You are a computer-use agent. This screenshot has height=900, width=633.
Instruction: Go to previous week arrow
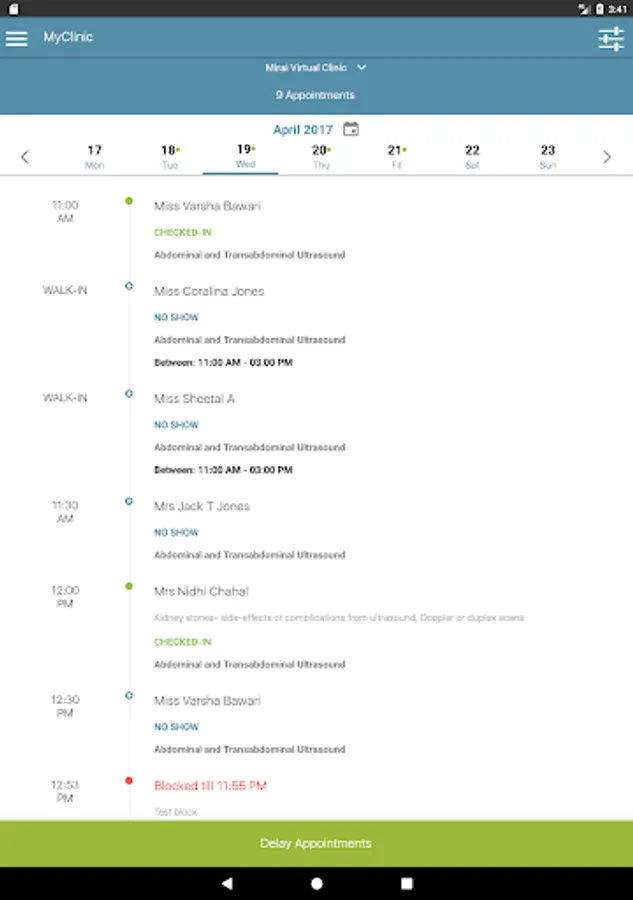point(25,157)
